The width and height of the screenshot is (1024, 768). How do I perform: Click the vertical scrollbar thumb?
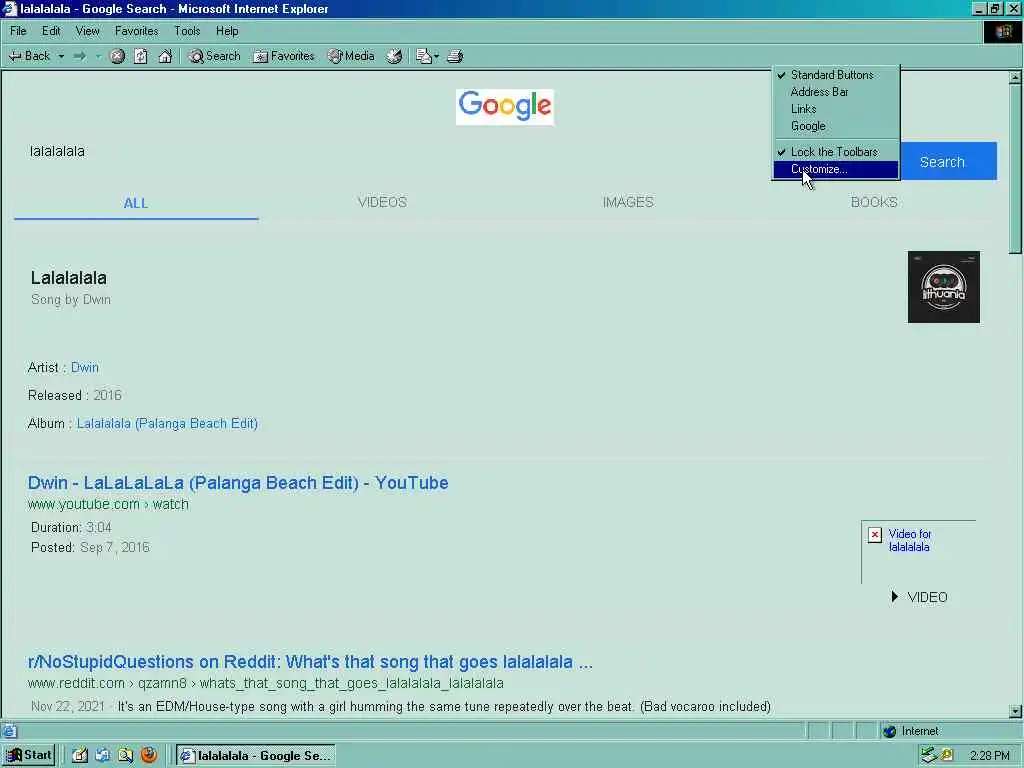pyautogui.click(x=1015, y=169)
